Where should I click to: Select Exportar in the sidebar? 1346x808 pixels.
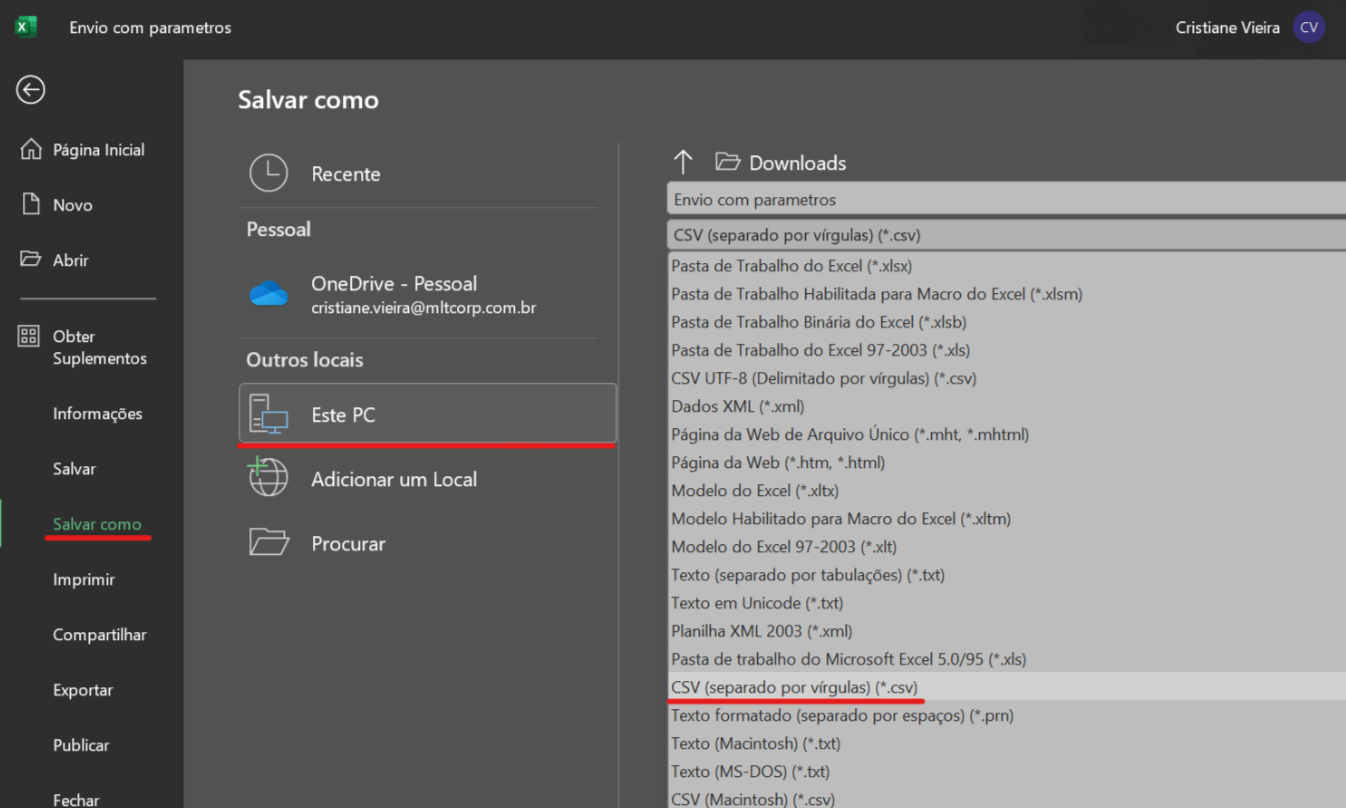pyautogui.click(x=82, y=690)
